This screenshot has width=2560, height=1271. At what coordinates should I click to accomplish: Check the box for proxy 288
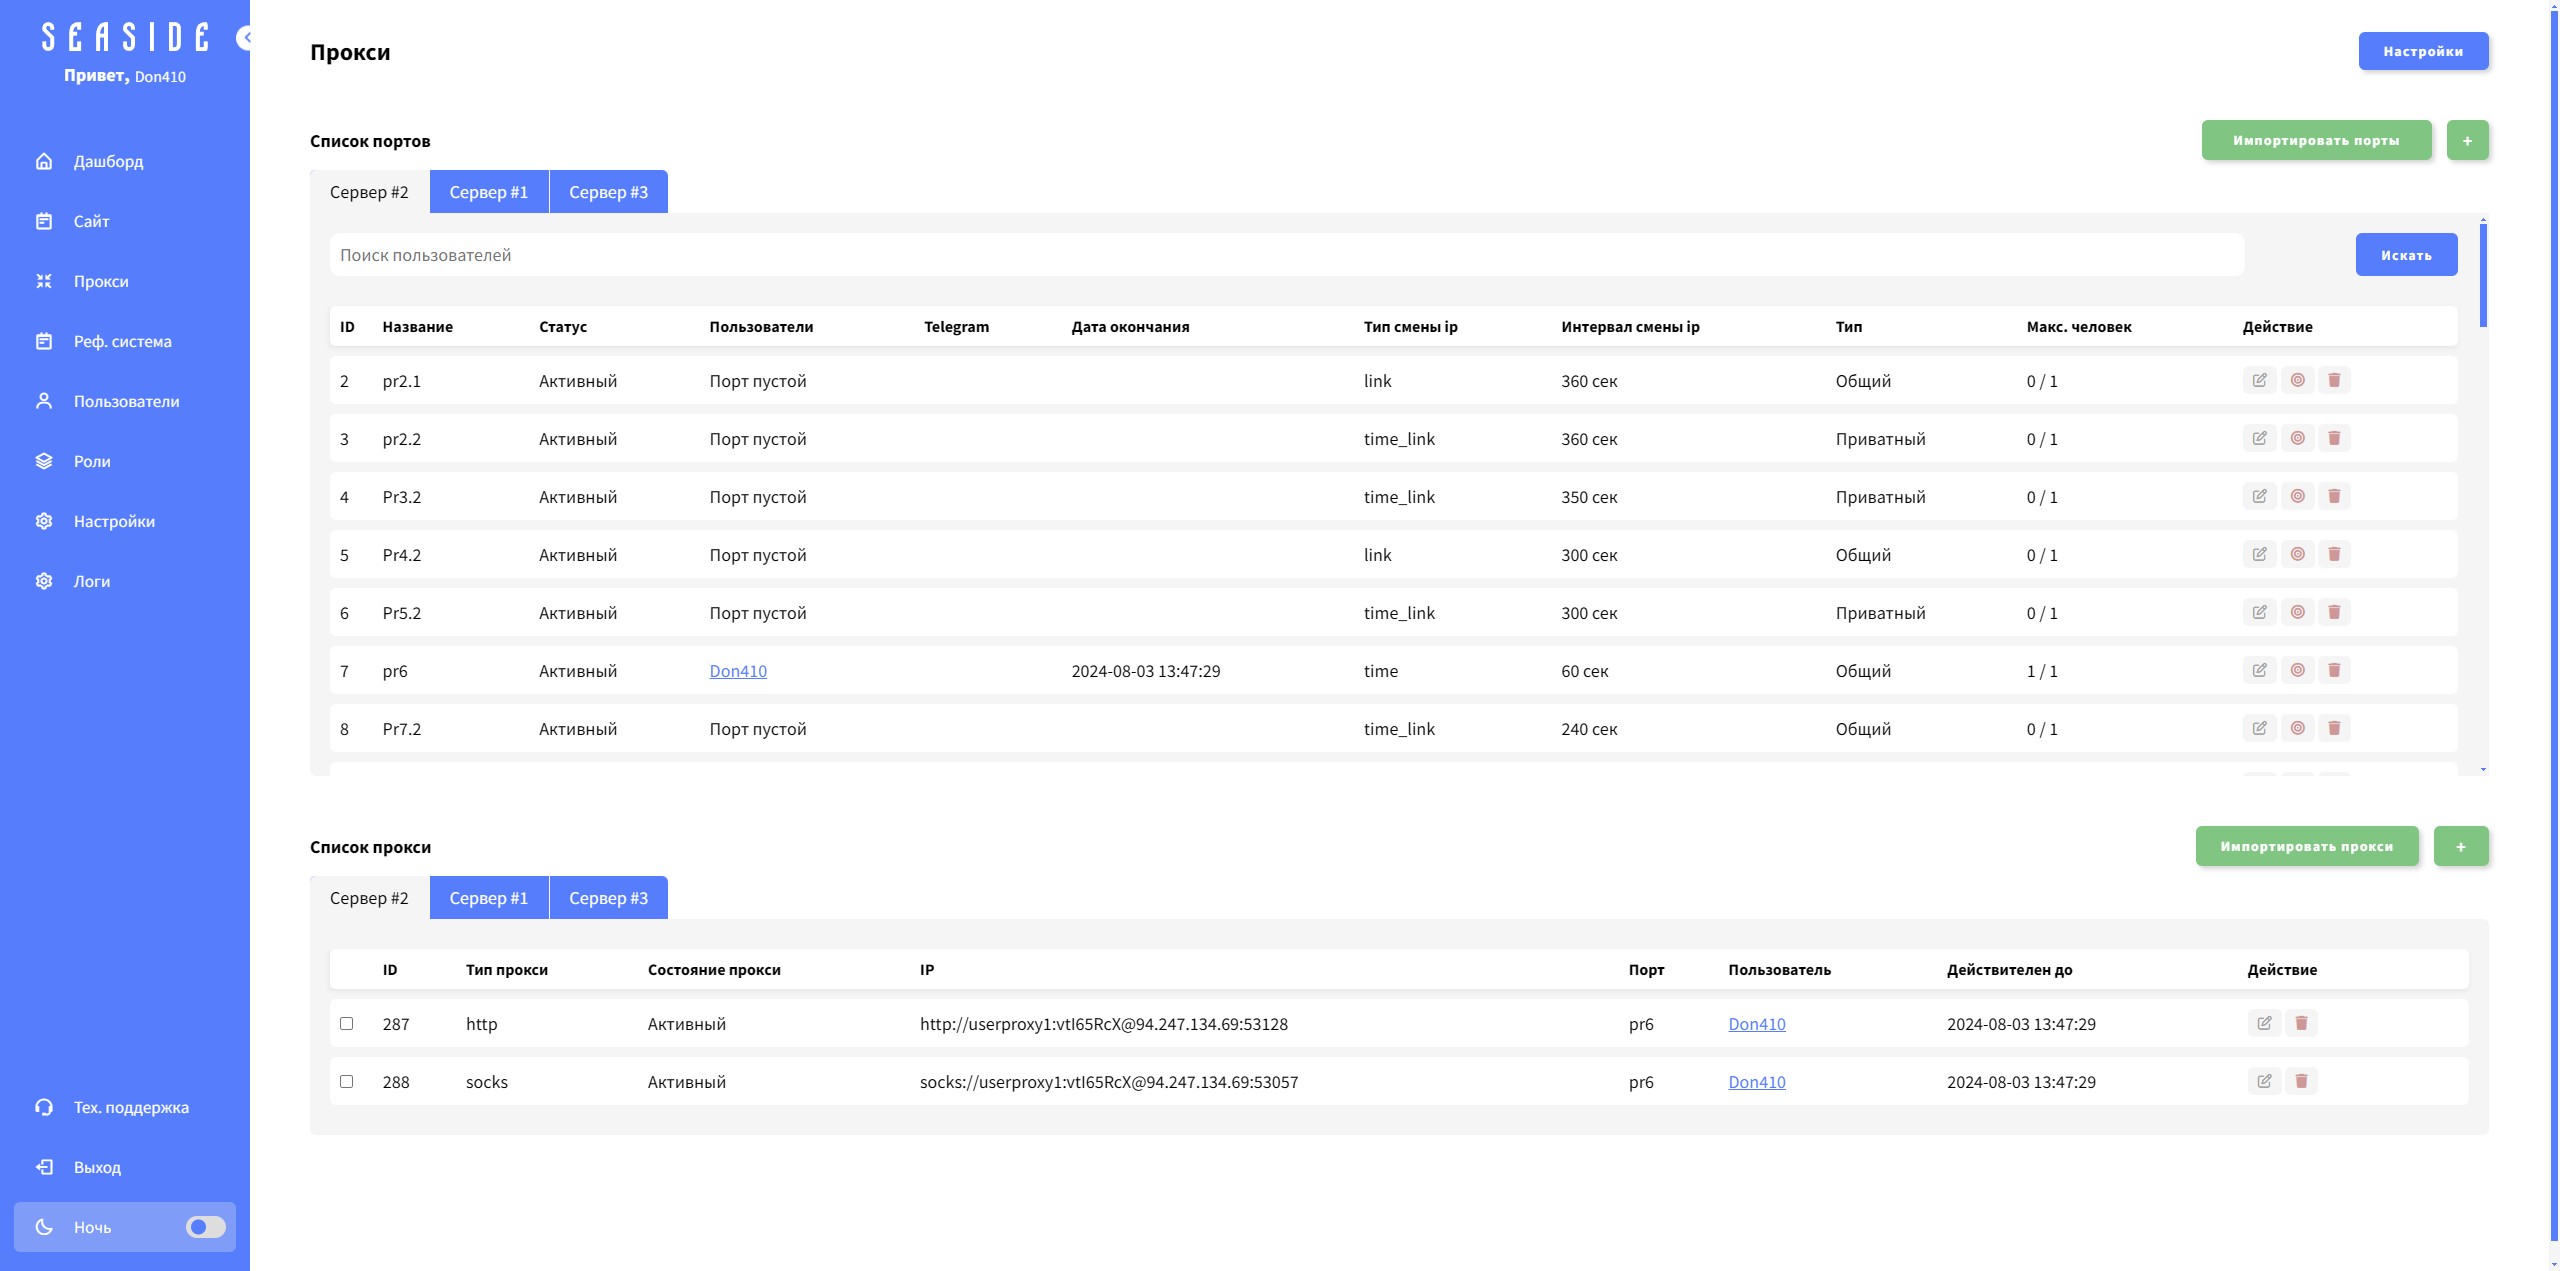(x=346, y=1081)
